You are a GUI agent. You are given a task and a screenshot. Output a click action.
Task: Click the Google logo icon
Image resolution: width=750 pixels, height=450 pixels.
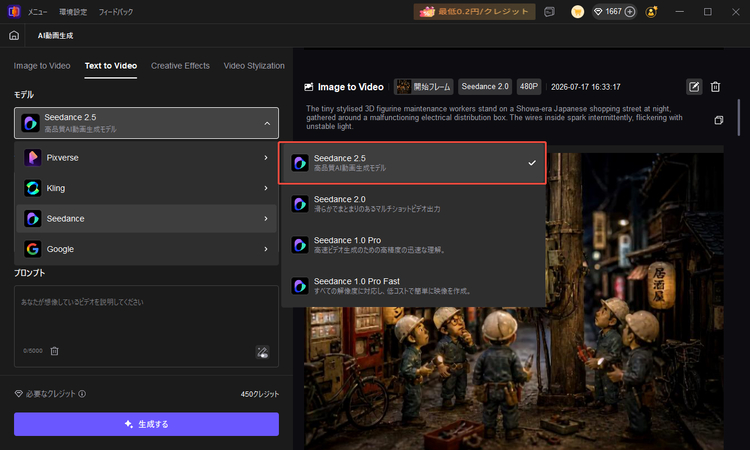pos(33,249)
